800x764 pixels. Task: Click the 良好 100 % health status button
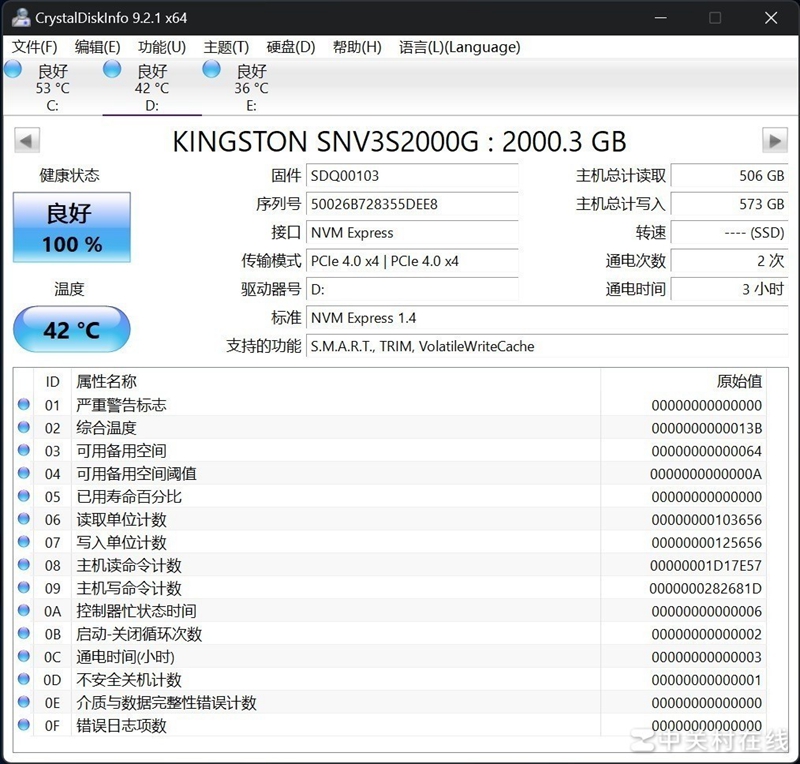(x=71, y=228)
